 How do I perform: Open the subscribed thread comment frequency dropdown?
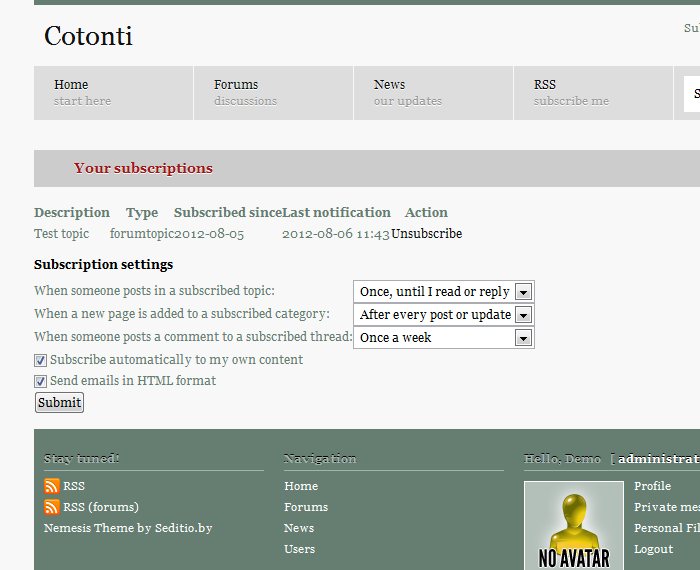point(444,337)
